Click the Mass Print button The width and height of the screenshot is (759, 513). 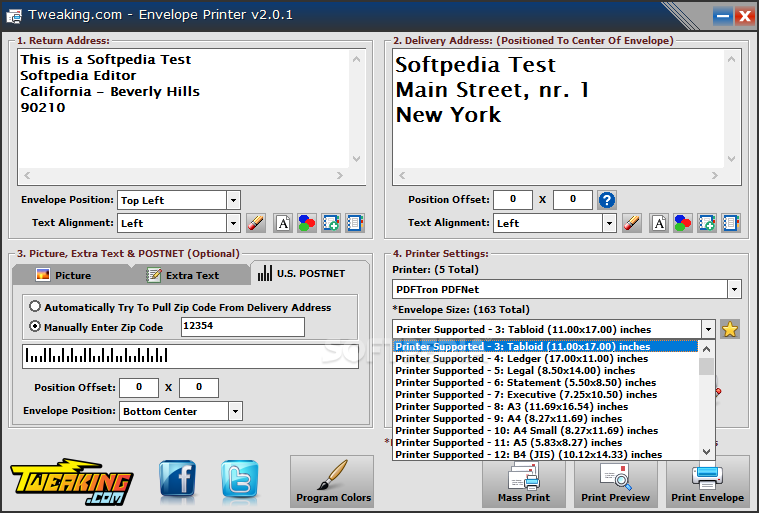(524, 482)
